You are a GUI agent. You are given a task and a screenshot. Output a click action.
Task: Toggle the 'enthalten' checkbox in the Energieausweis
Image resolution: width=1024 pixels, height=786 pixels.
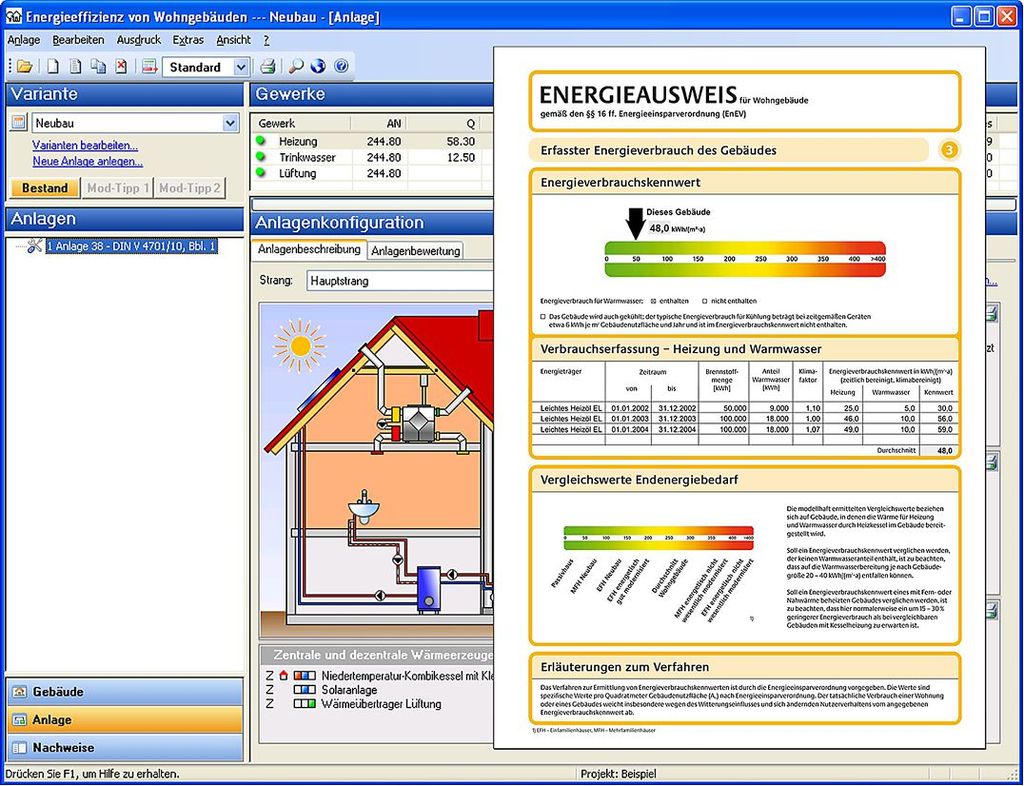(x=653, y=301)
